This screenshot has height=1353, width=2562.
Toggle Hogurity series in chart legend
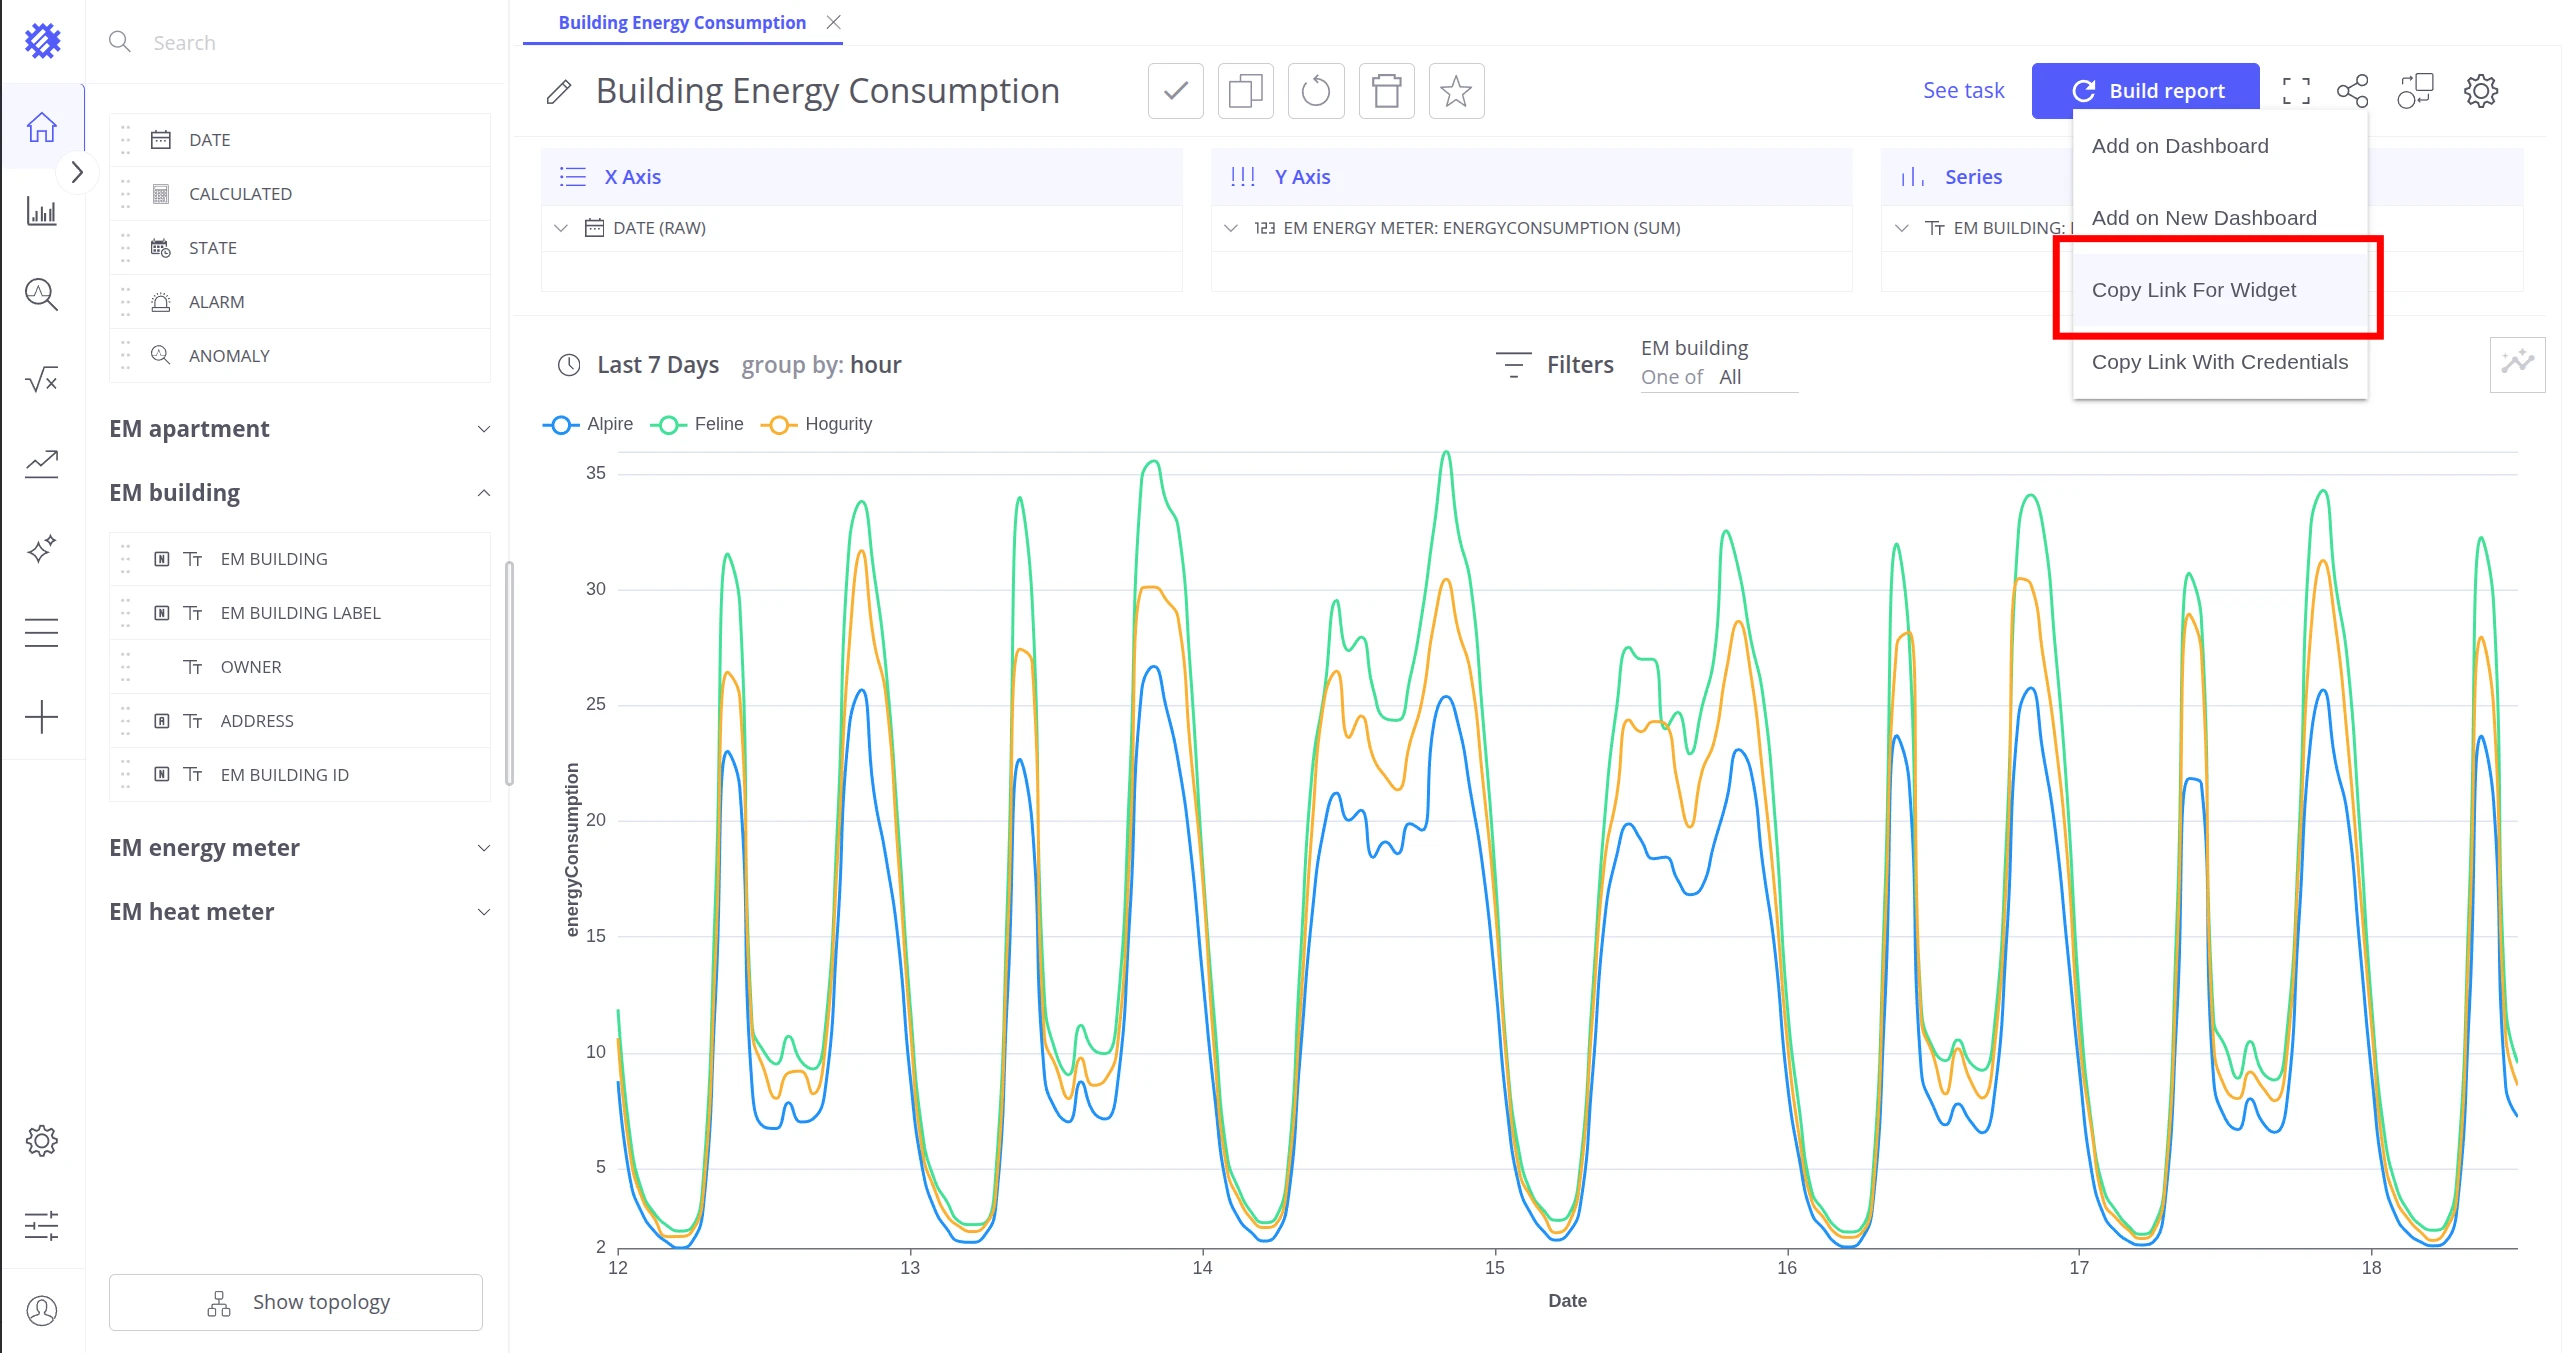click(x=816, y=424)
